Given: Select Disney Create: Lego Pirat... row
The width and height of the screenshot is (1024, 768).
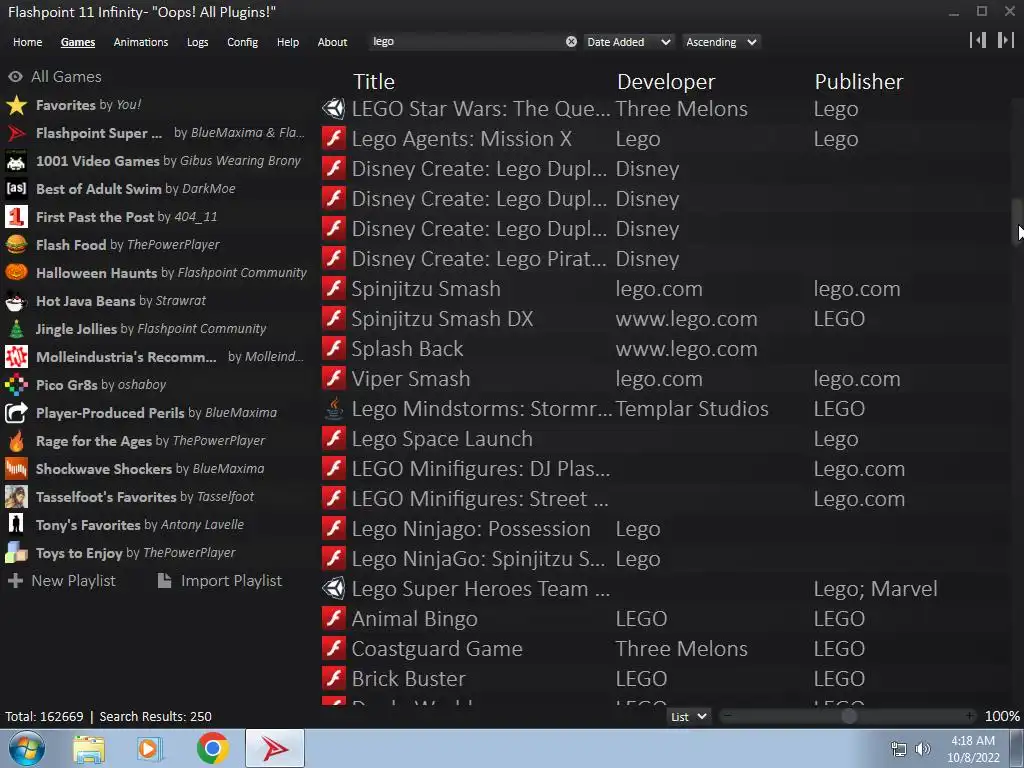Looking at the screenshot, I should [x=665, y=259].
